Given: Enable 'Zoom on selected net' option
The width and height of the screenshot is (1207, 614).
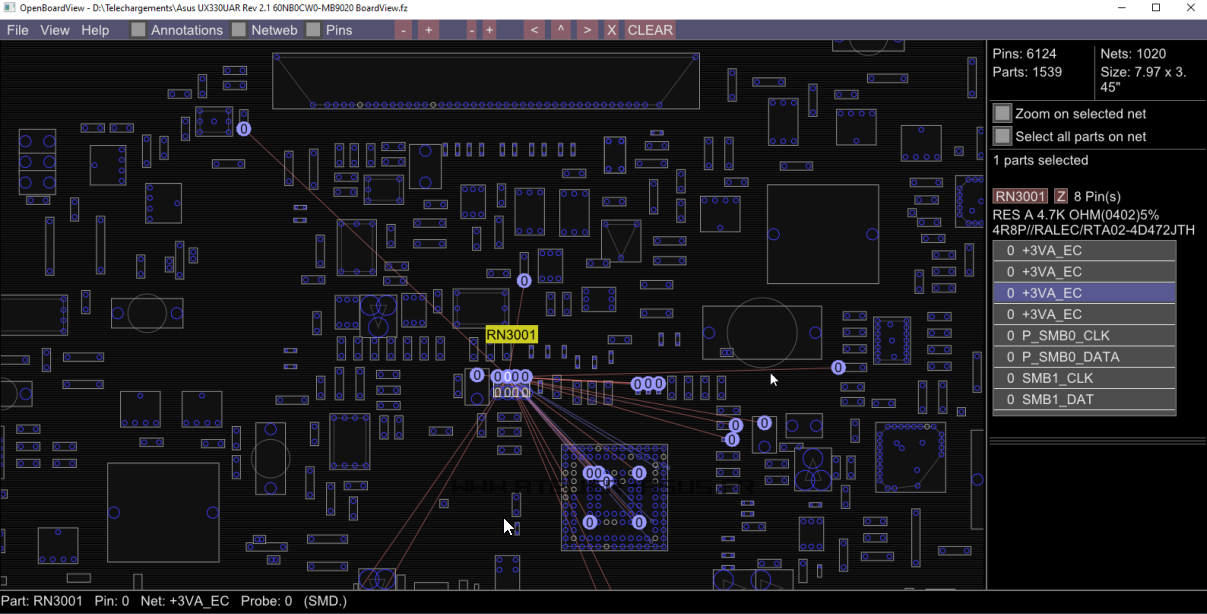Looking at the screenshot, I should 1002,113.
